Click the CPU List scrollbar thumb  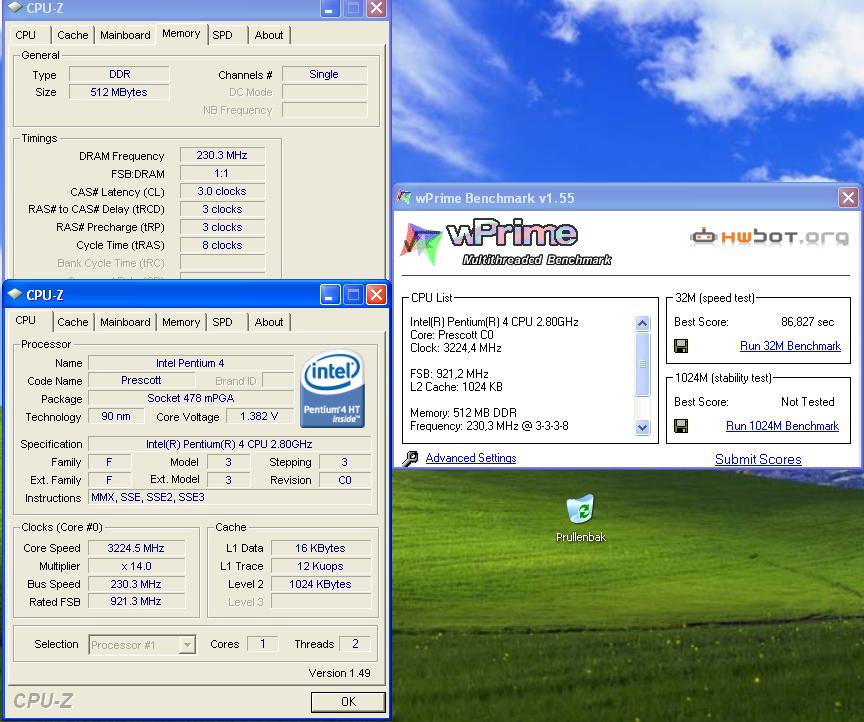642,364
